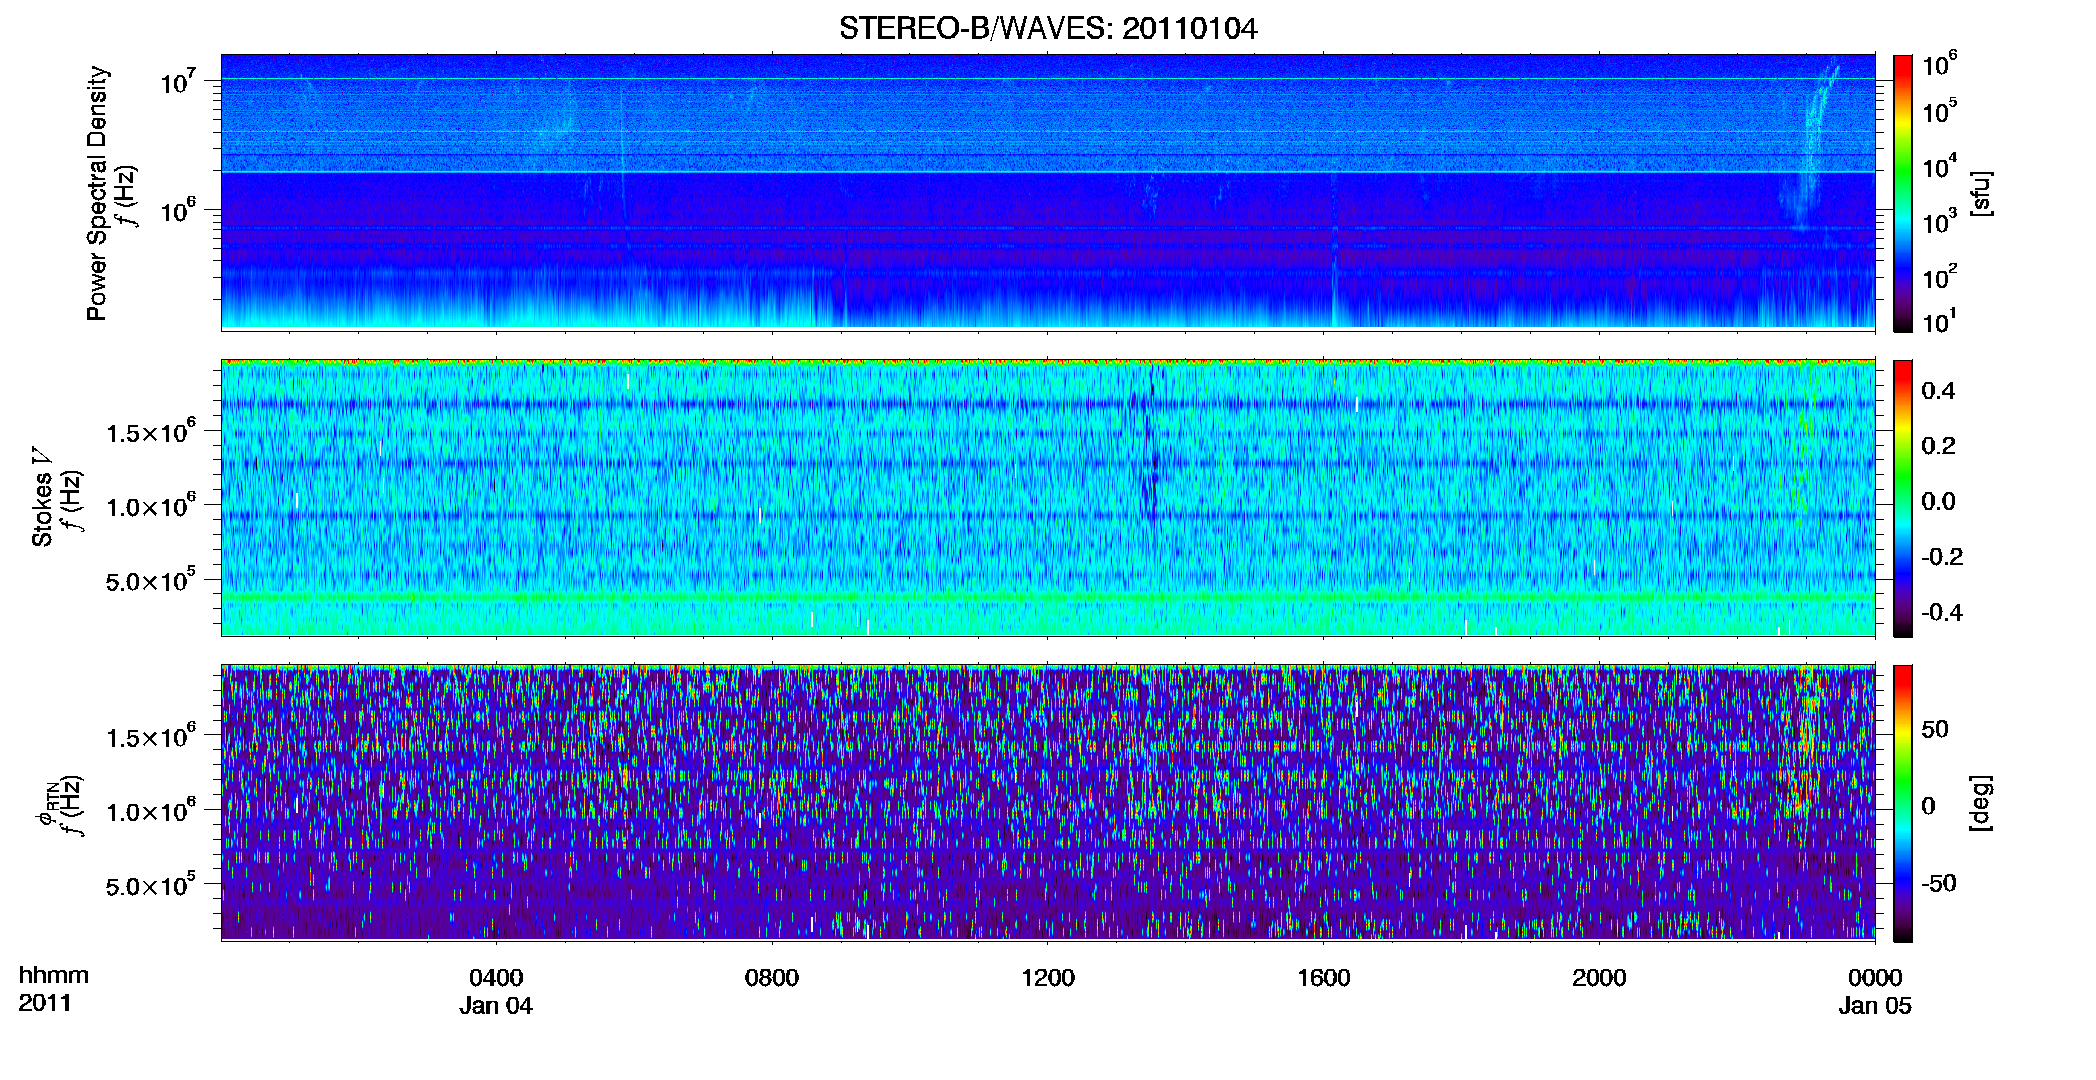Click the 1.0×10^6 tick on the φ RTN axis
2096x1080 pixels.
pos(151,810)
